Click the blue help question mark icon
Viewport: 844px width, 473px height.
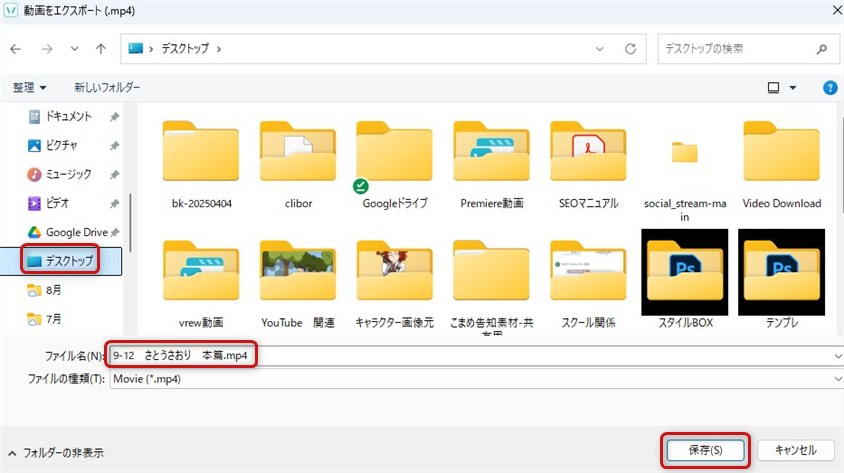[x=829, y=88]
